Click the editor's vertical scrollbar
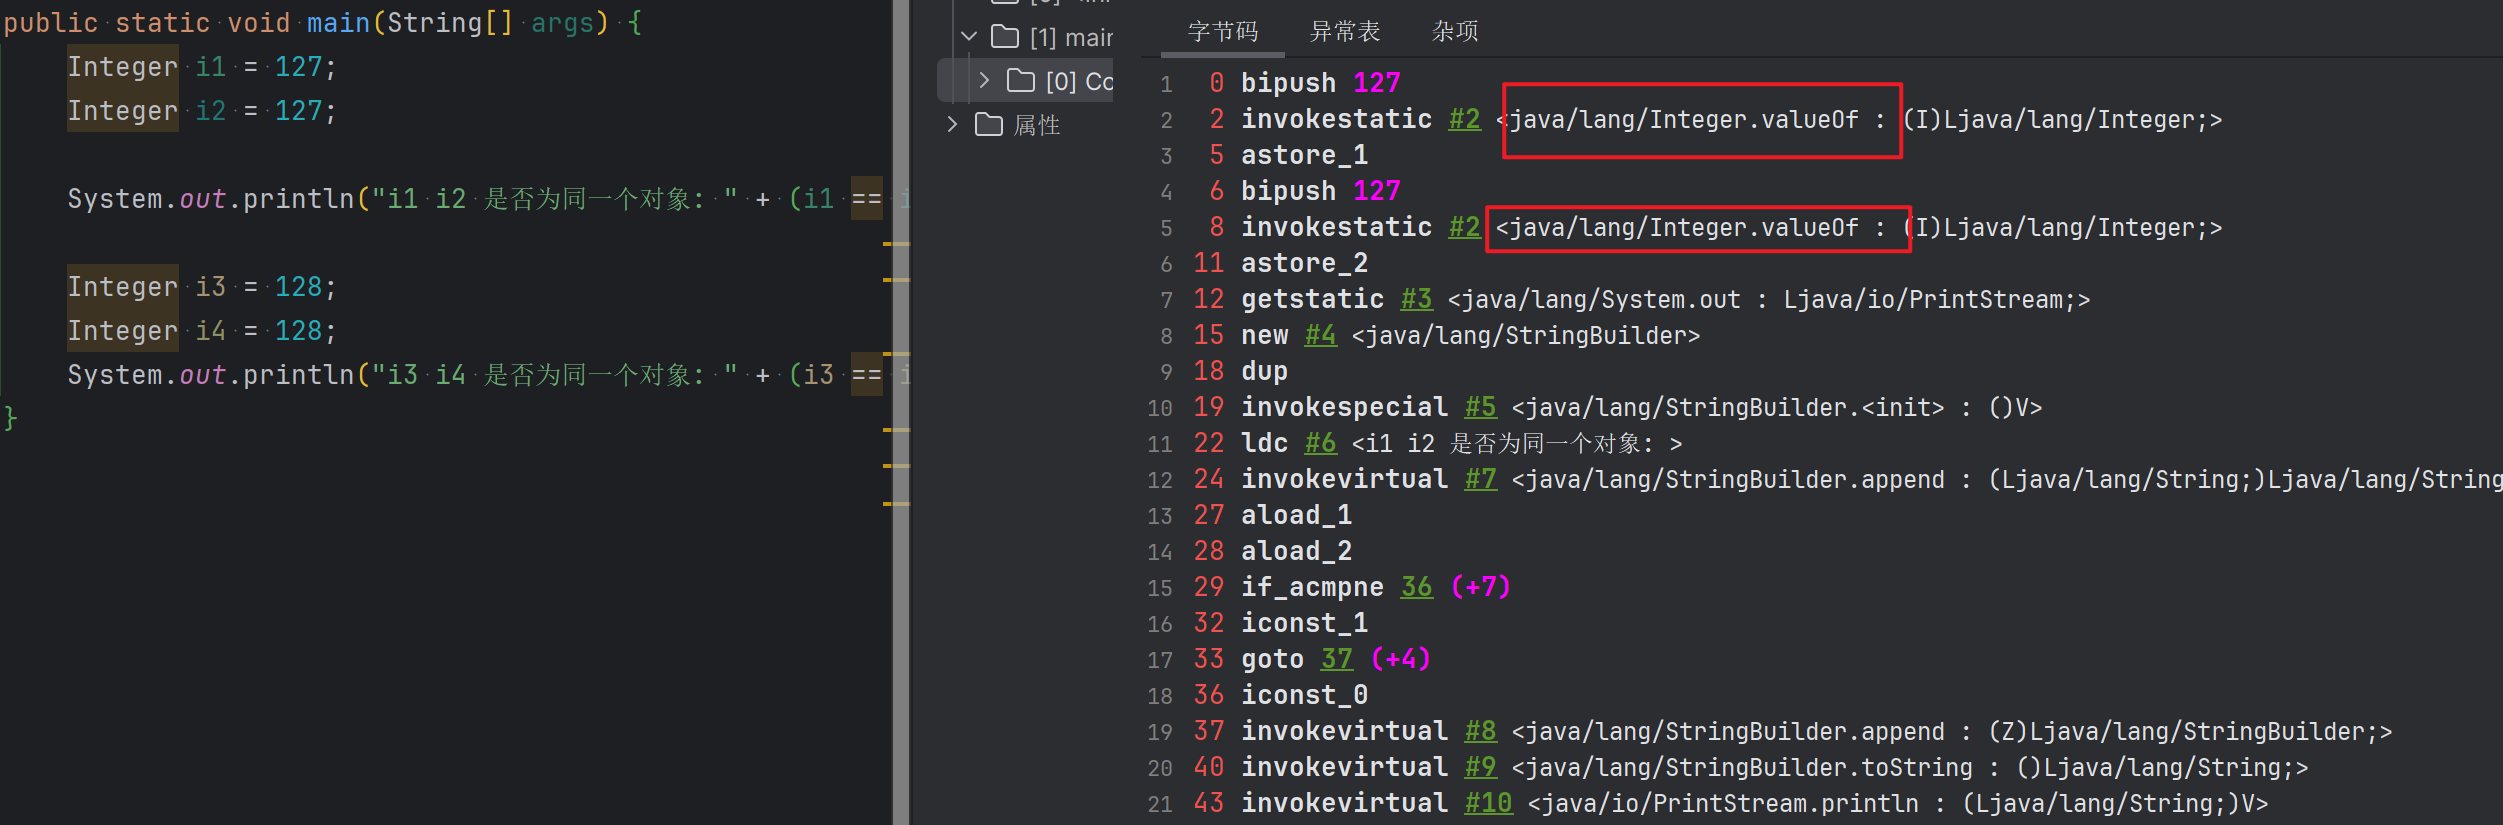The width and height of the screenshot is (2503, 825). coord(900,400)
